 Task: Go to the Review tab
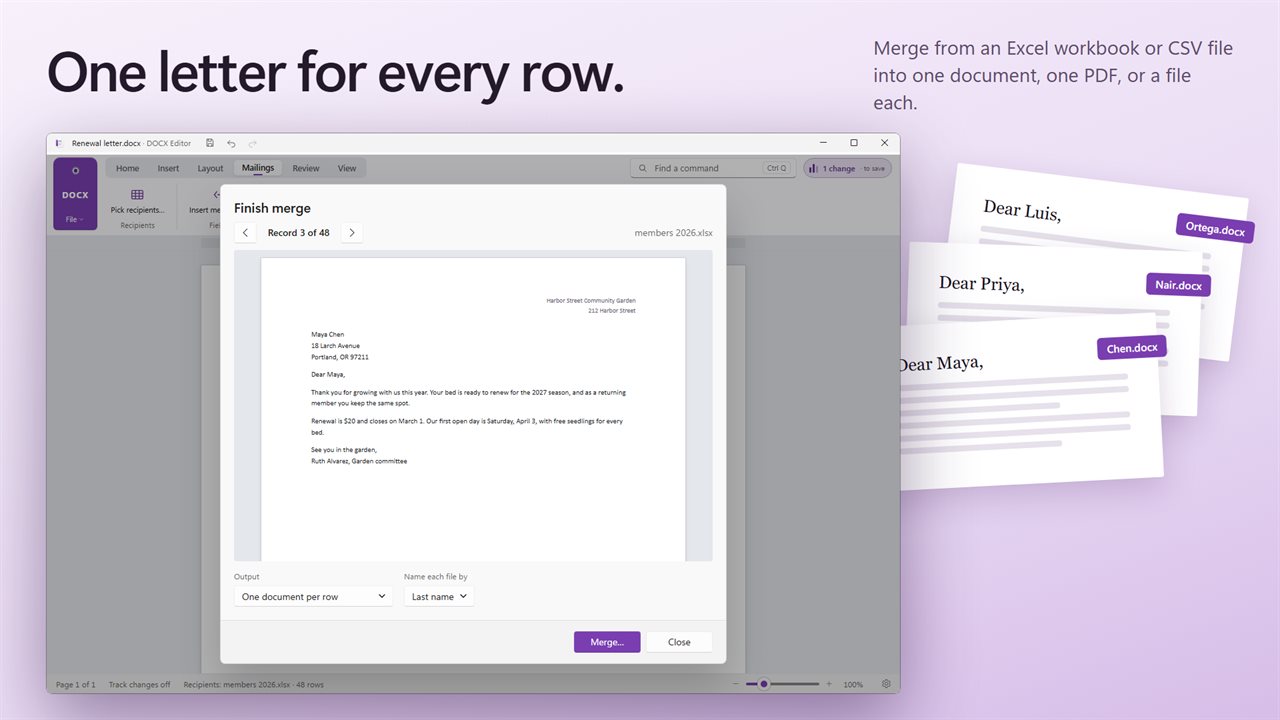coord(306,168)
